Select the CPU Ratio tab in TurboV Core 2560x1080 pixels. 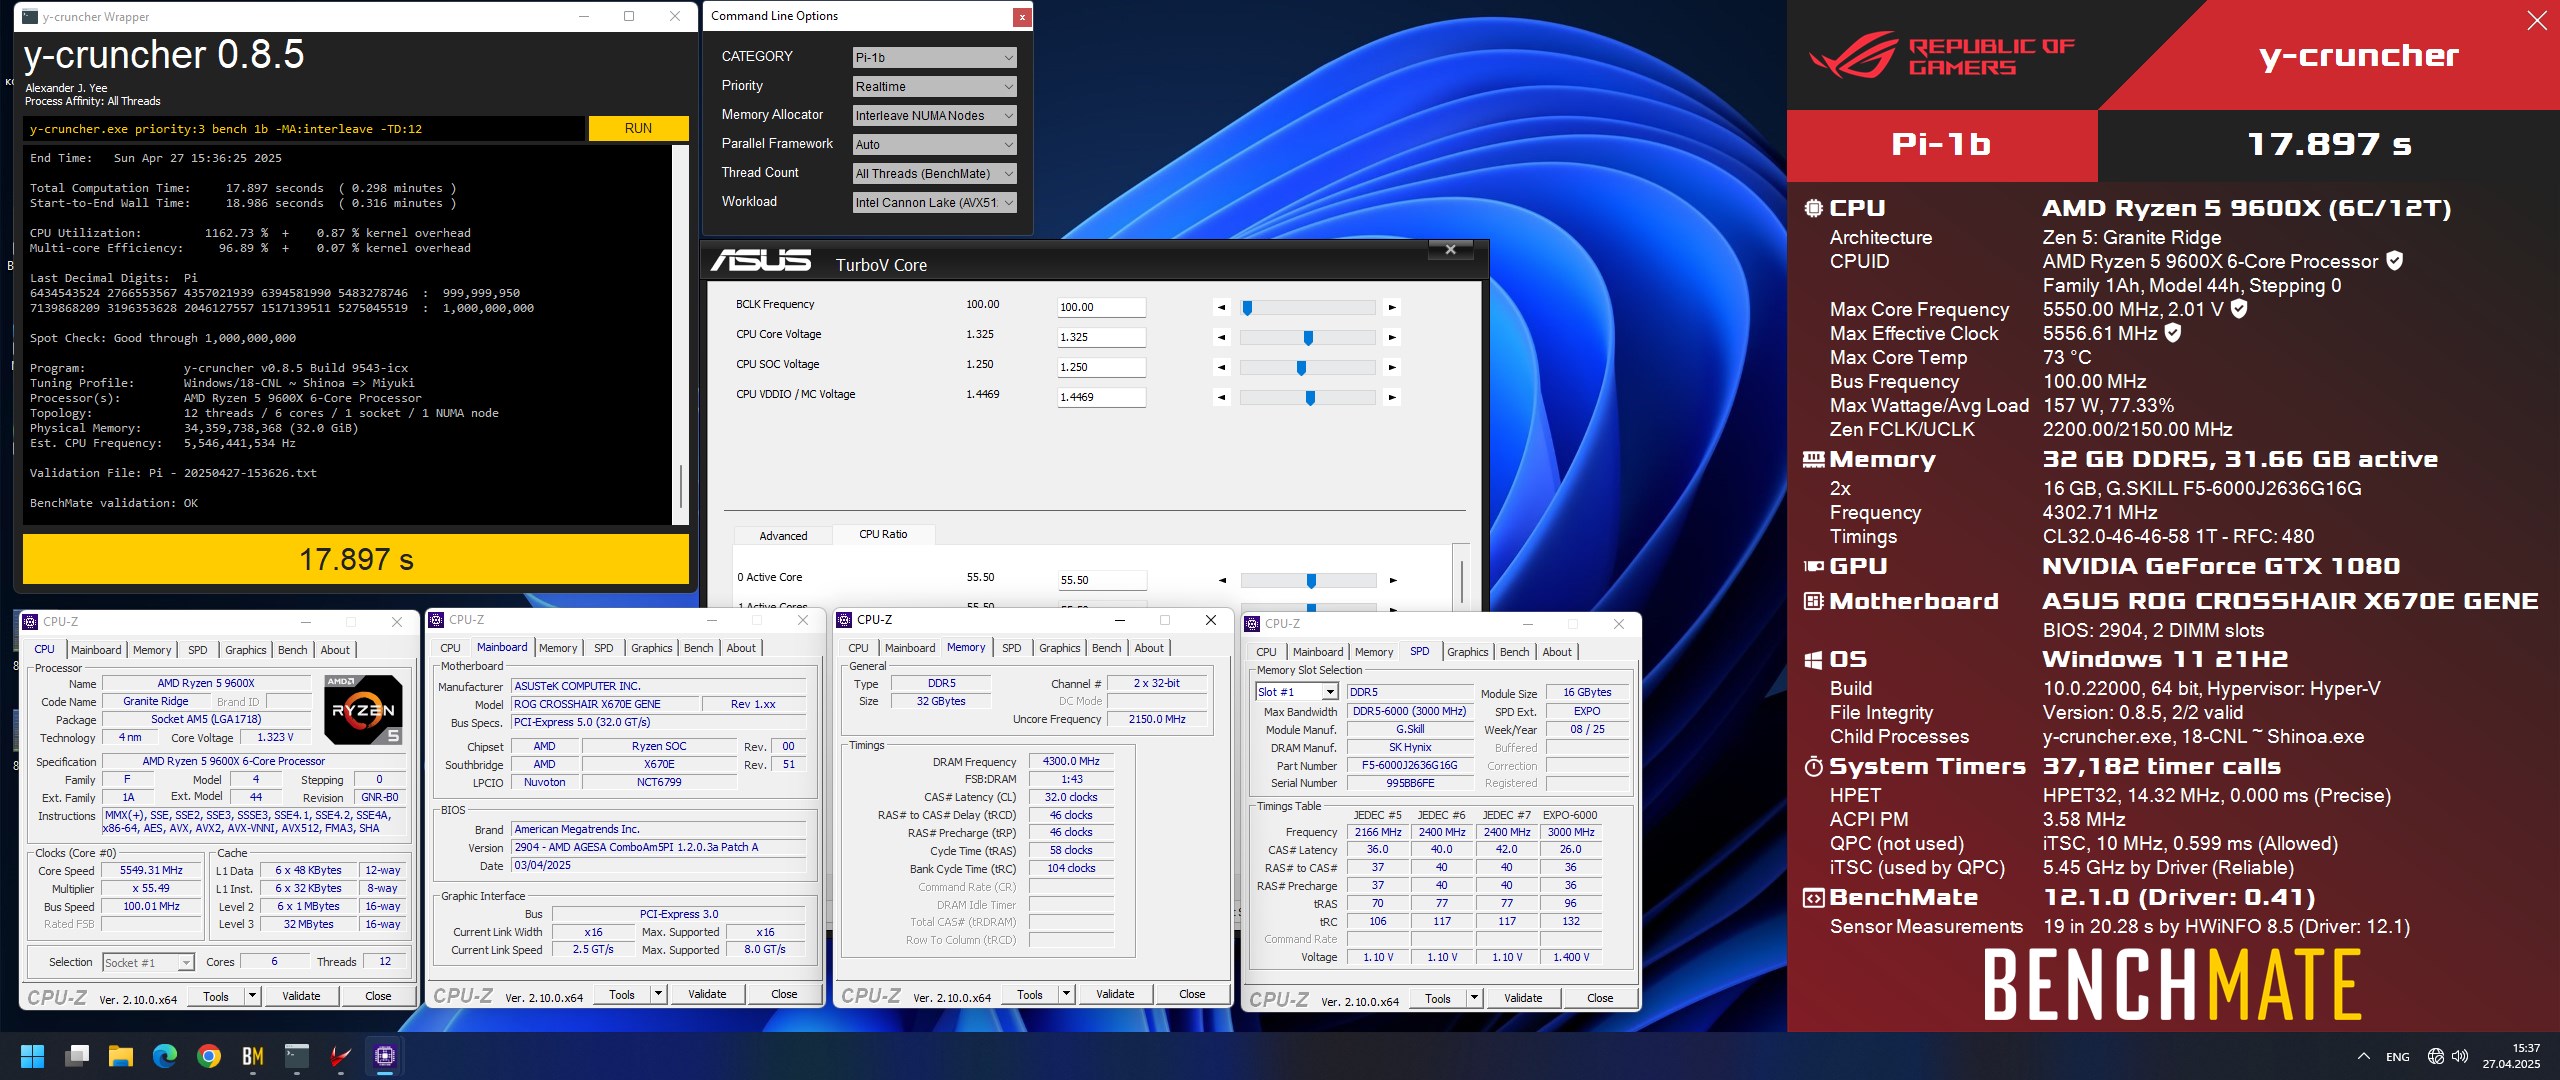pos(883,534)
